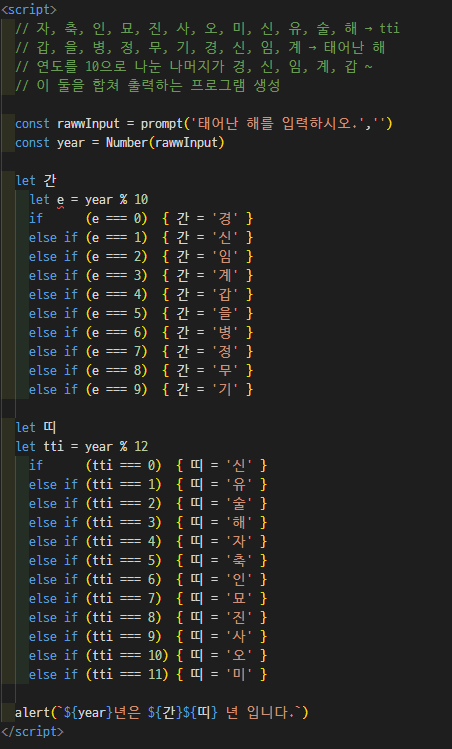Viewport: 452px width, 749px height.
Task: Click the line assigning 띠 = '술'
Action: [x=148, y=503]
